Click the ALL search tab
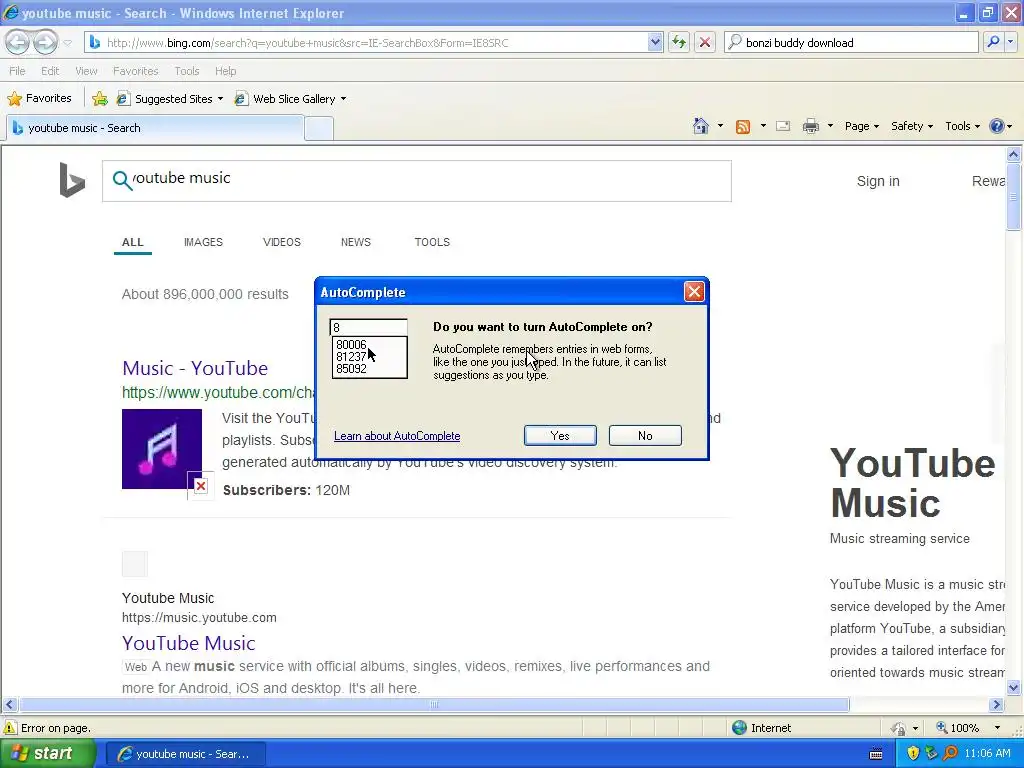Image resolution: width=1024 pixels, height=768 pixels. point(133,242)
